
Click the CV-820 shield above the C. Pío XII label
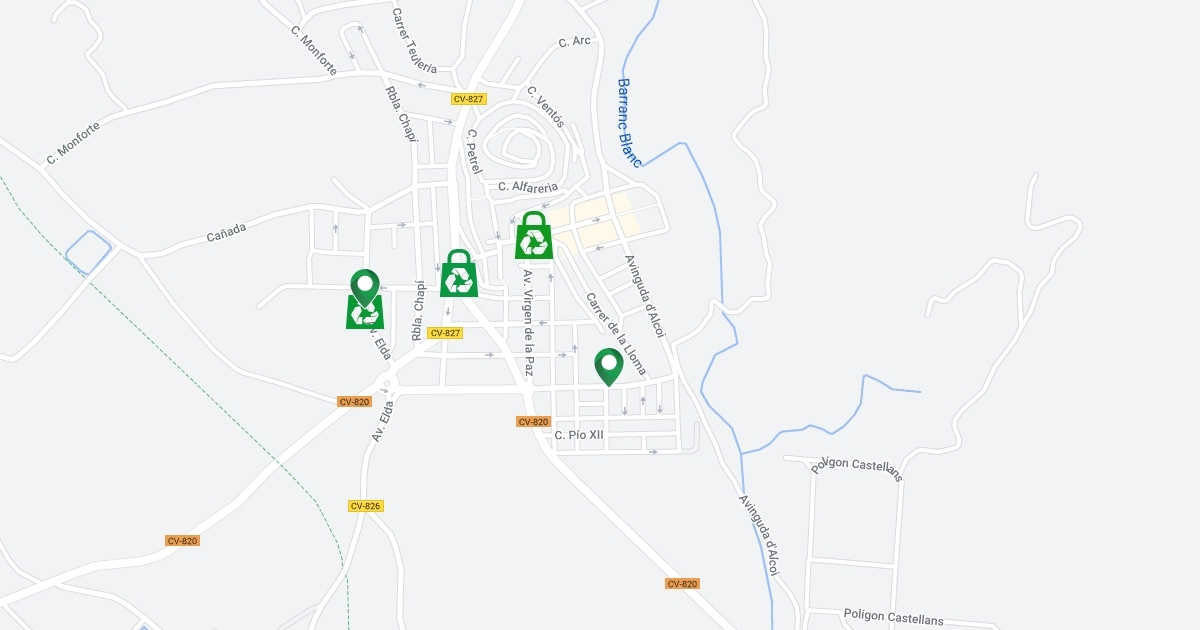coord(534,422)
